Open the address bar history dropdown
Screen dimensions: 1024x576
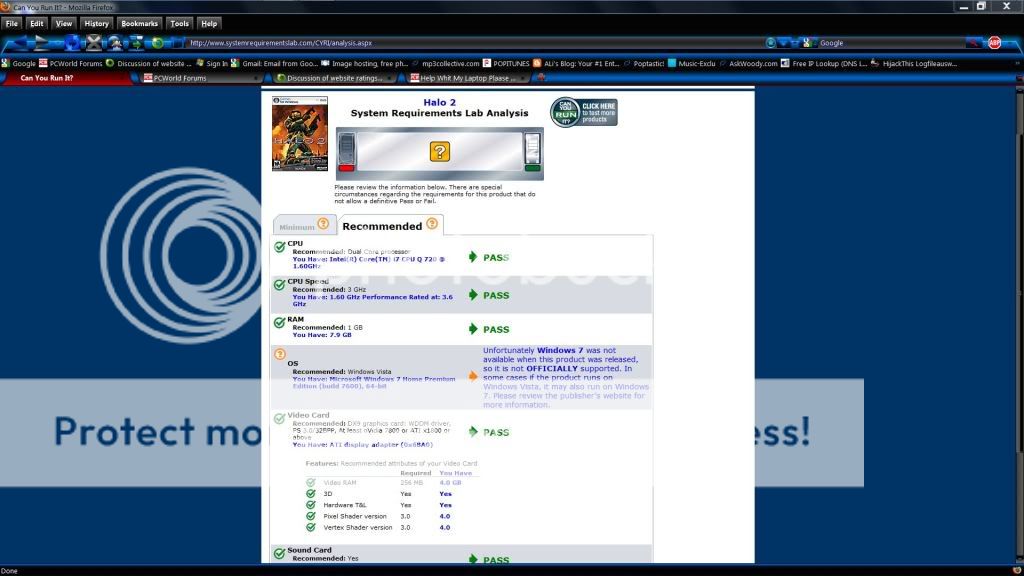tap(785, 43)
